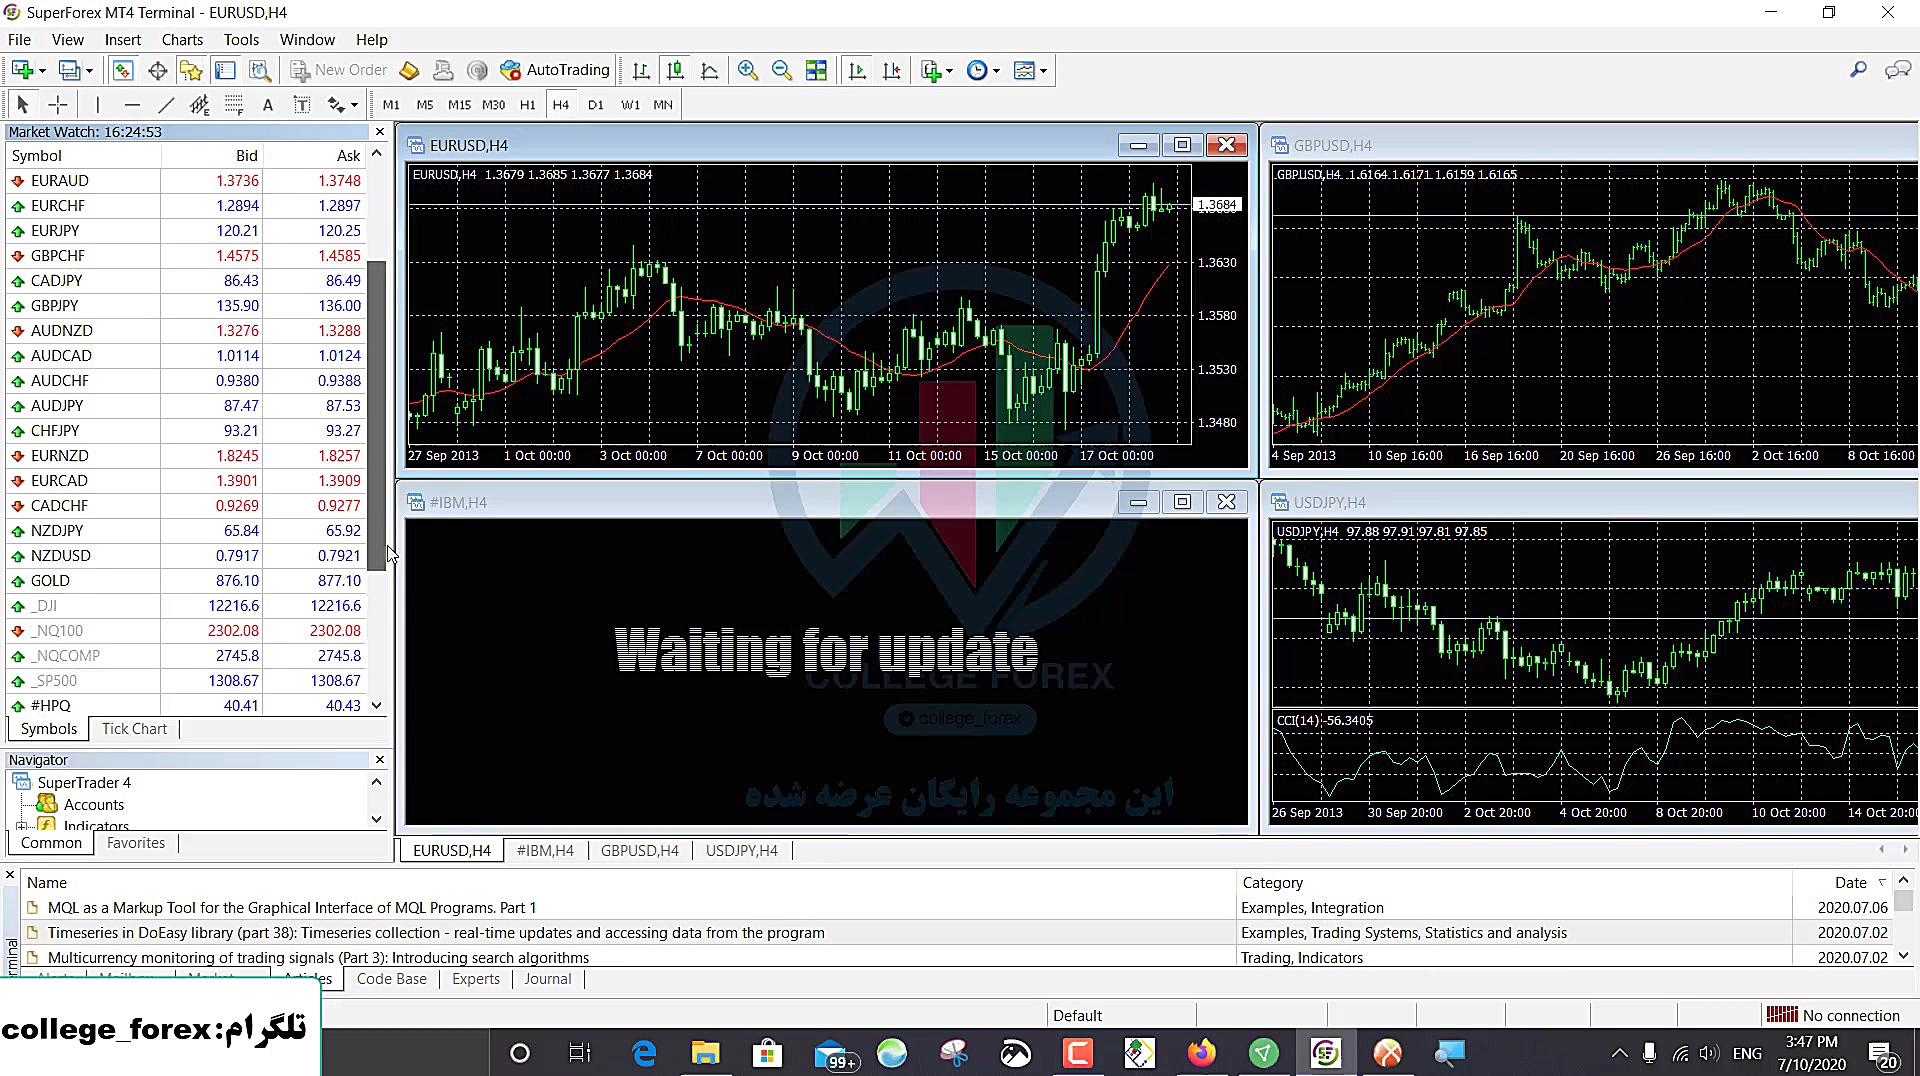Viewport: 1920px width, 1076px height.
Task: Select the text 'A' drawing tool
Action: [x=267, y=104]
